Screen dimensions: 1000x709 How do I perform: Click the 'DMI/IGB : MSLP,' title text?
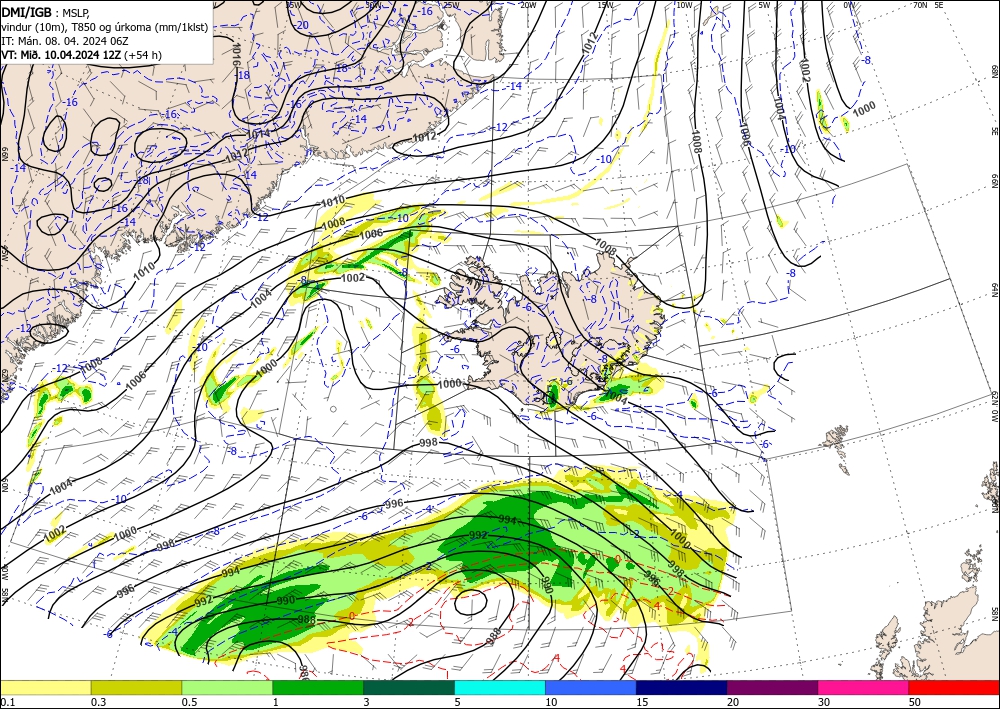[47, 11]
